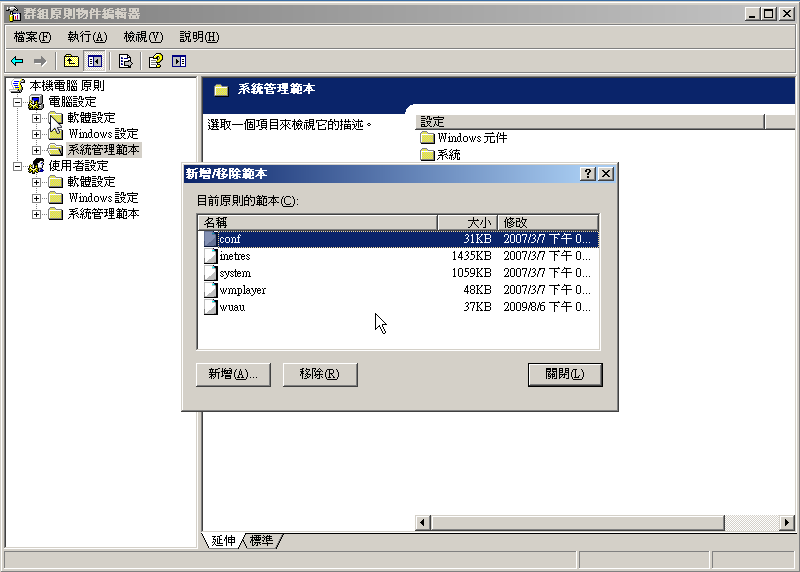
Task: Select the wmplayer row name
Action: click(242, 290)
